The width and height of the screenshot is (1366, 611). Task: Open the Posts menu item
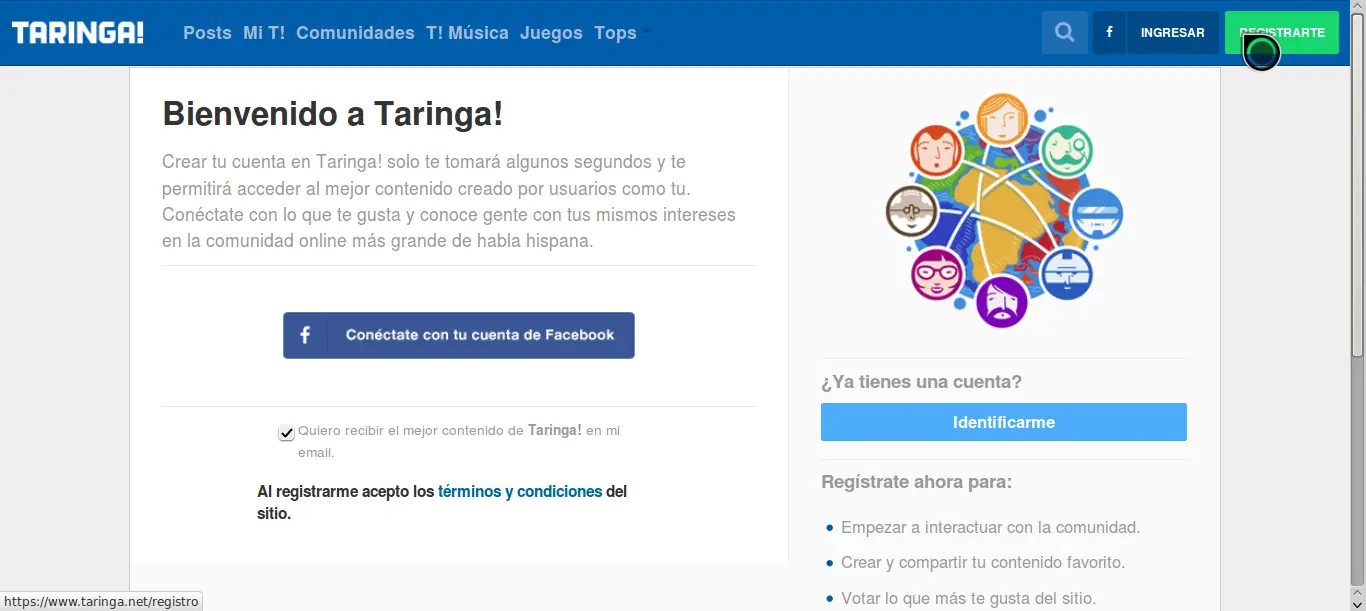pos(207,33)
